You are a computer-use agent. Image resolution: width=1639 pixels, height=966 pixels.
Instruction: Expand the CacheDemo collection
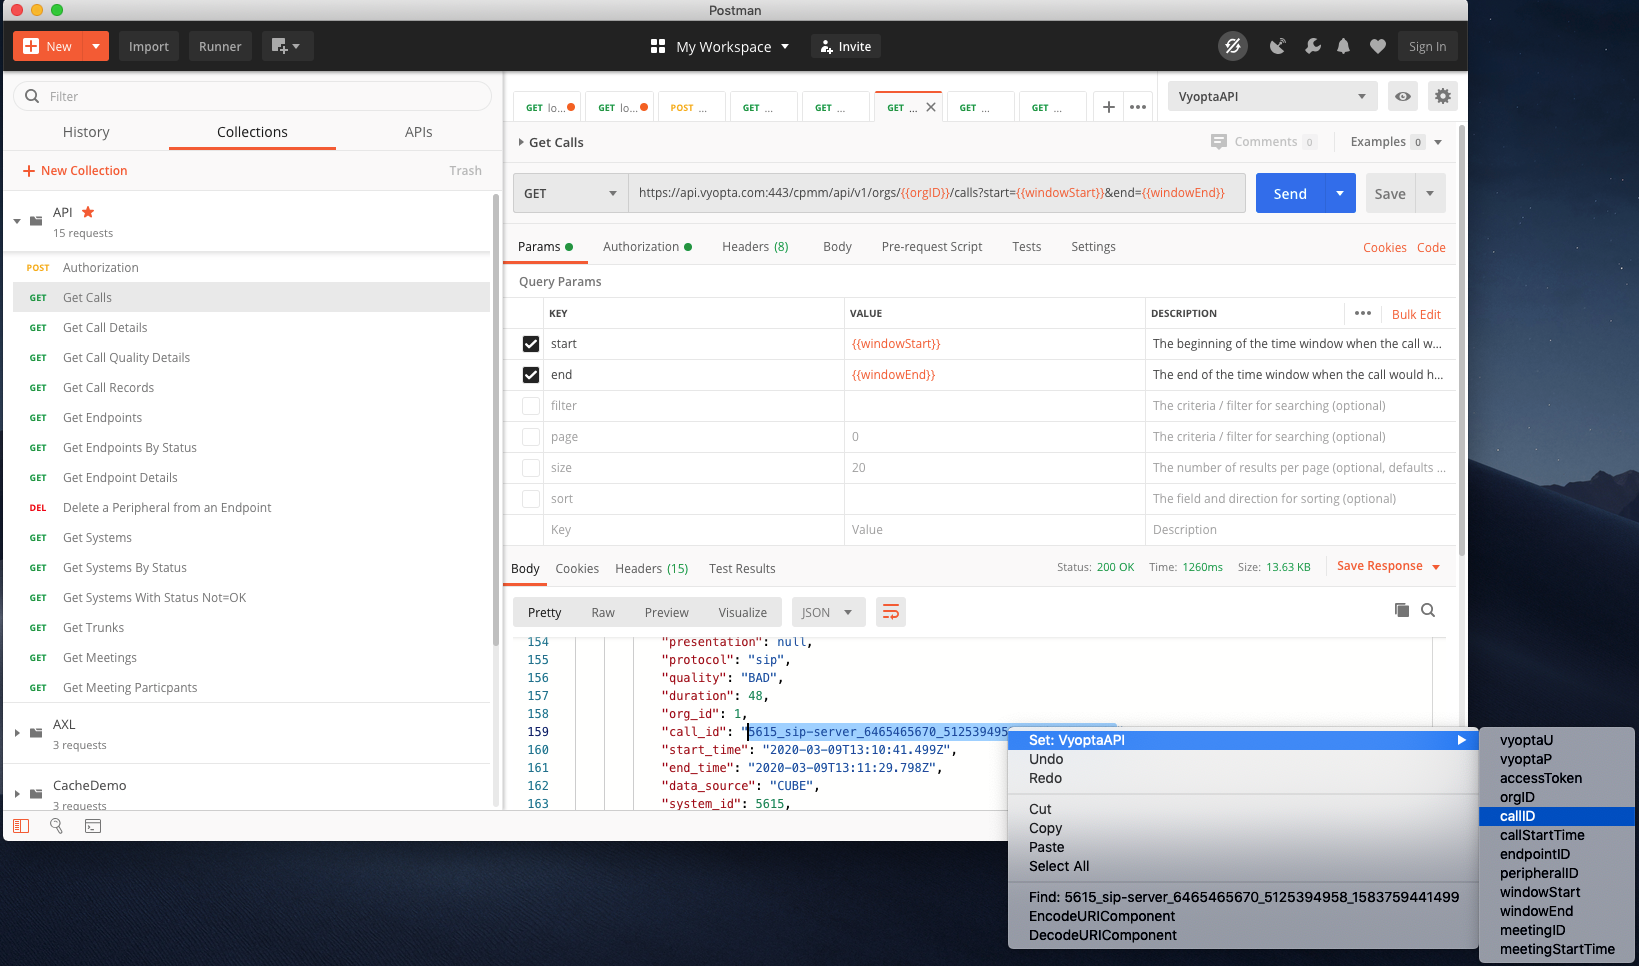(17, 794)
